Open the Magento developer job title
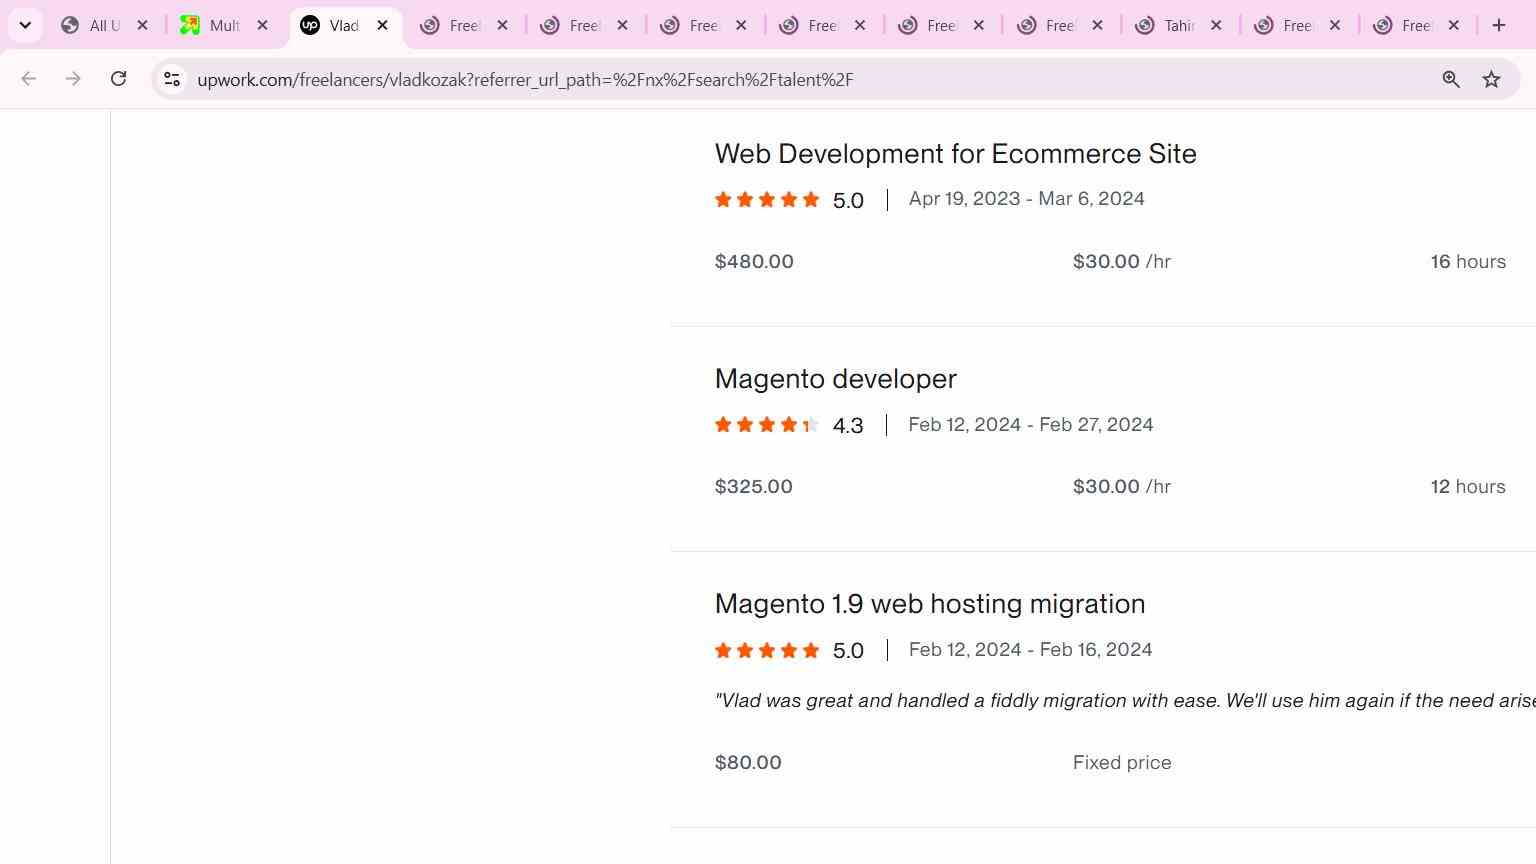The image size is (1536, 864). coord(835,379)
